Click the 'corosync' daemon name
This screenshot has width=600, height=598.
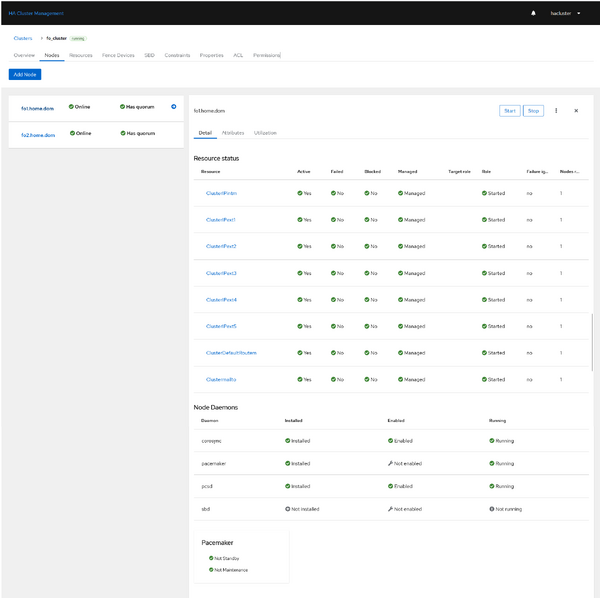click(x=211, y=441)
